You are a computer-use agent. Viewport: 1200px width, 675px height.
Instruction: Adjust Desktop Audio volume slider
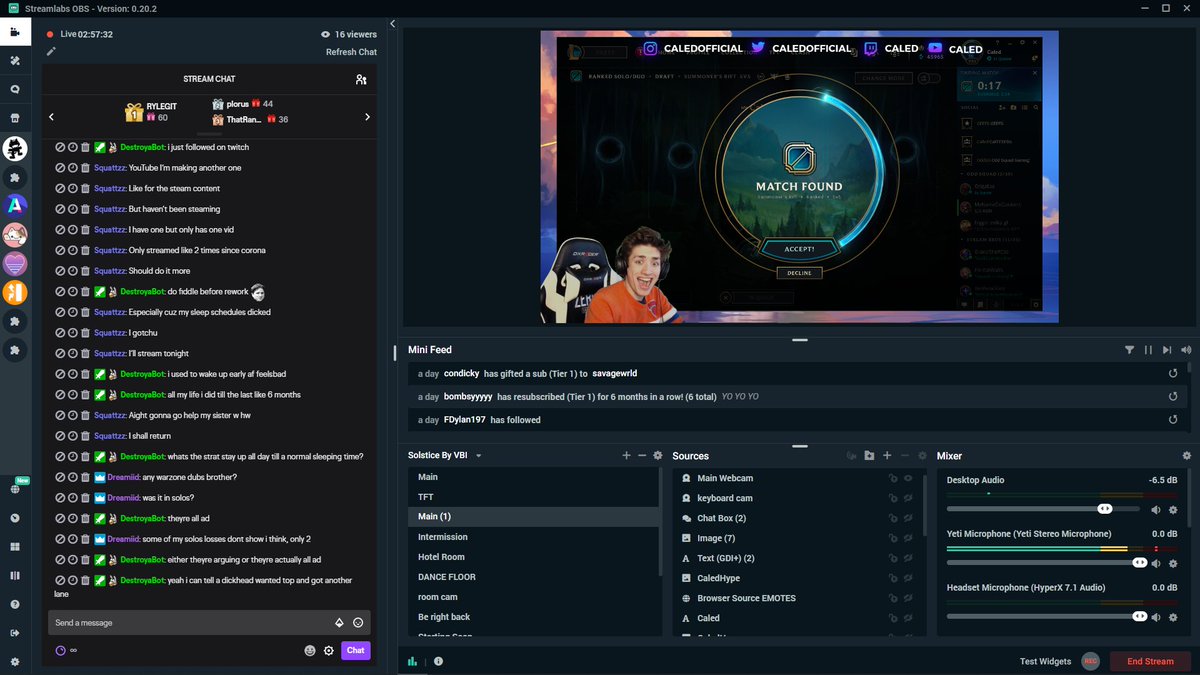[x=1045, y=509]
